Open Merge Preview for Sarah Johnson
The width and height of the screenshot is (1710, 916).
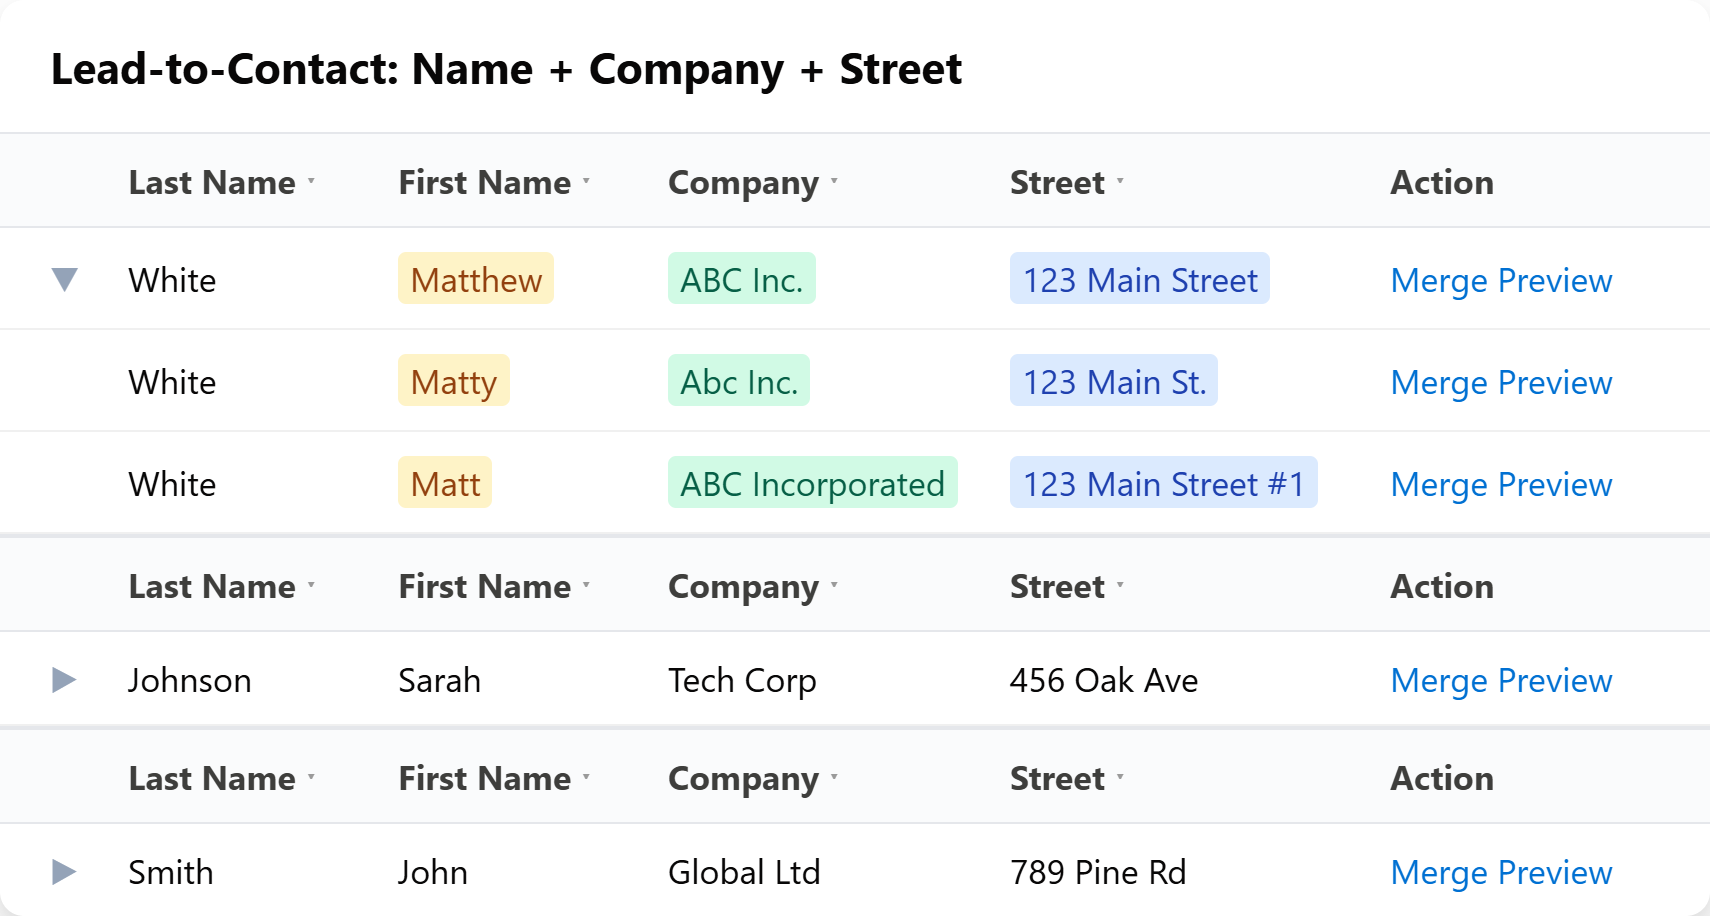(x=1501, y=680)
